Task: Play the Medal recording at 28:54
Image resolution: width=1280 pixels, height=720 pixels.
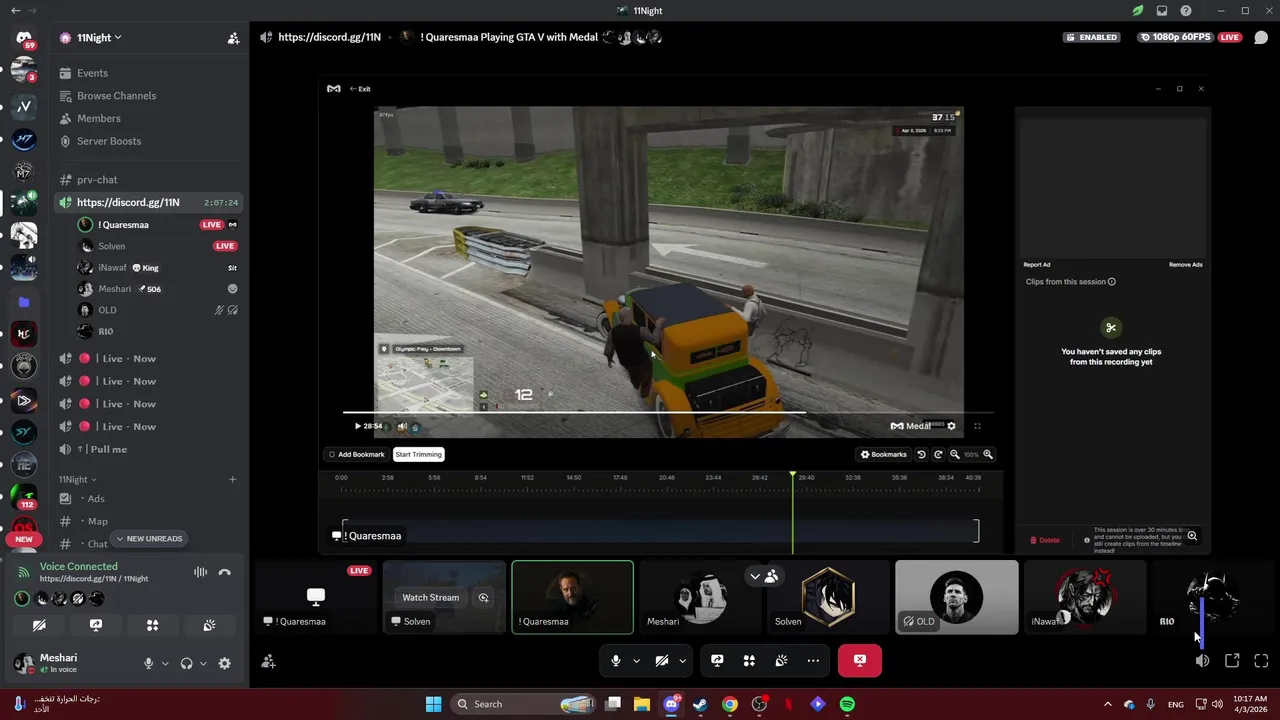Action: 358,426
